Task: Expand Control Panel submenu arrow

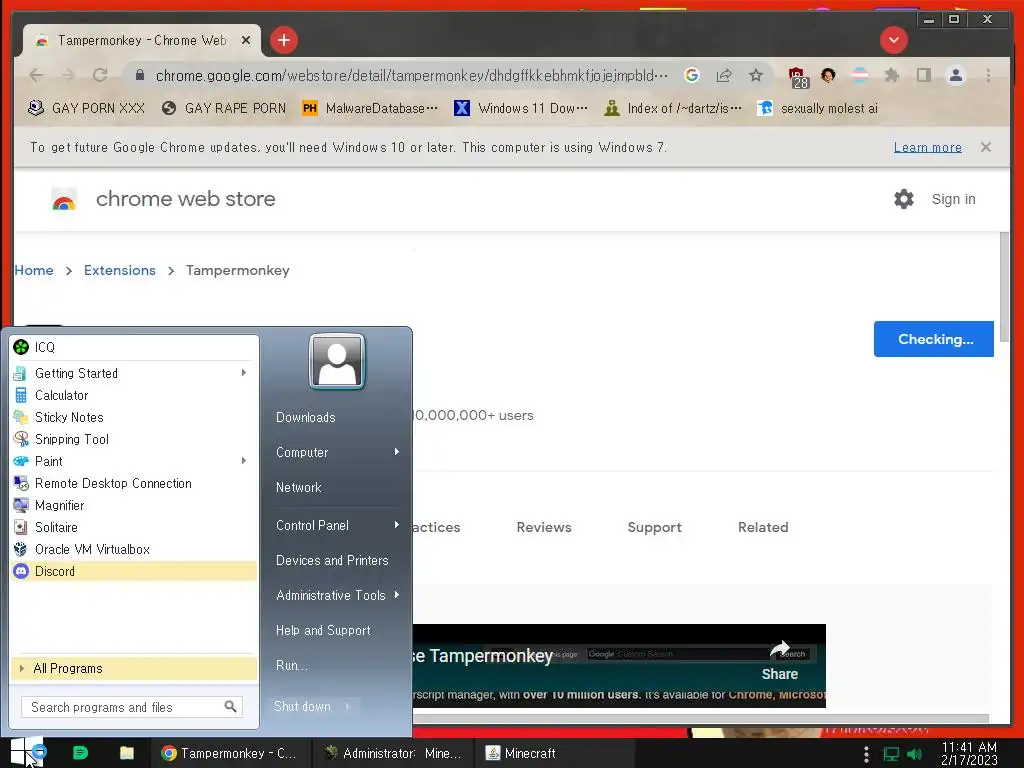Action: click(x=396, y=524)
